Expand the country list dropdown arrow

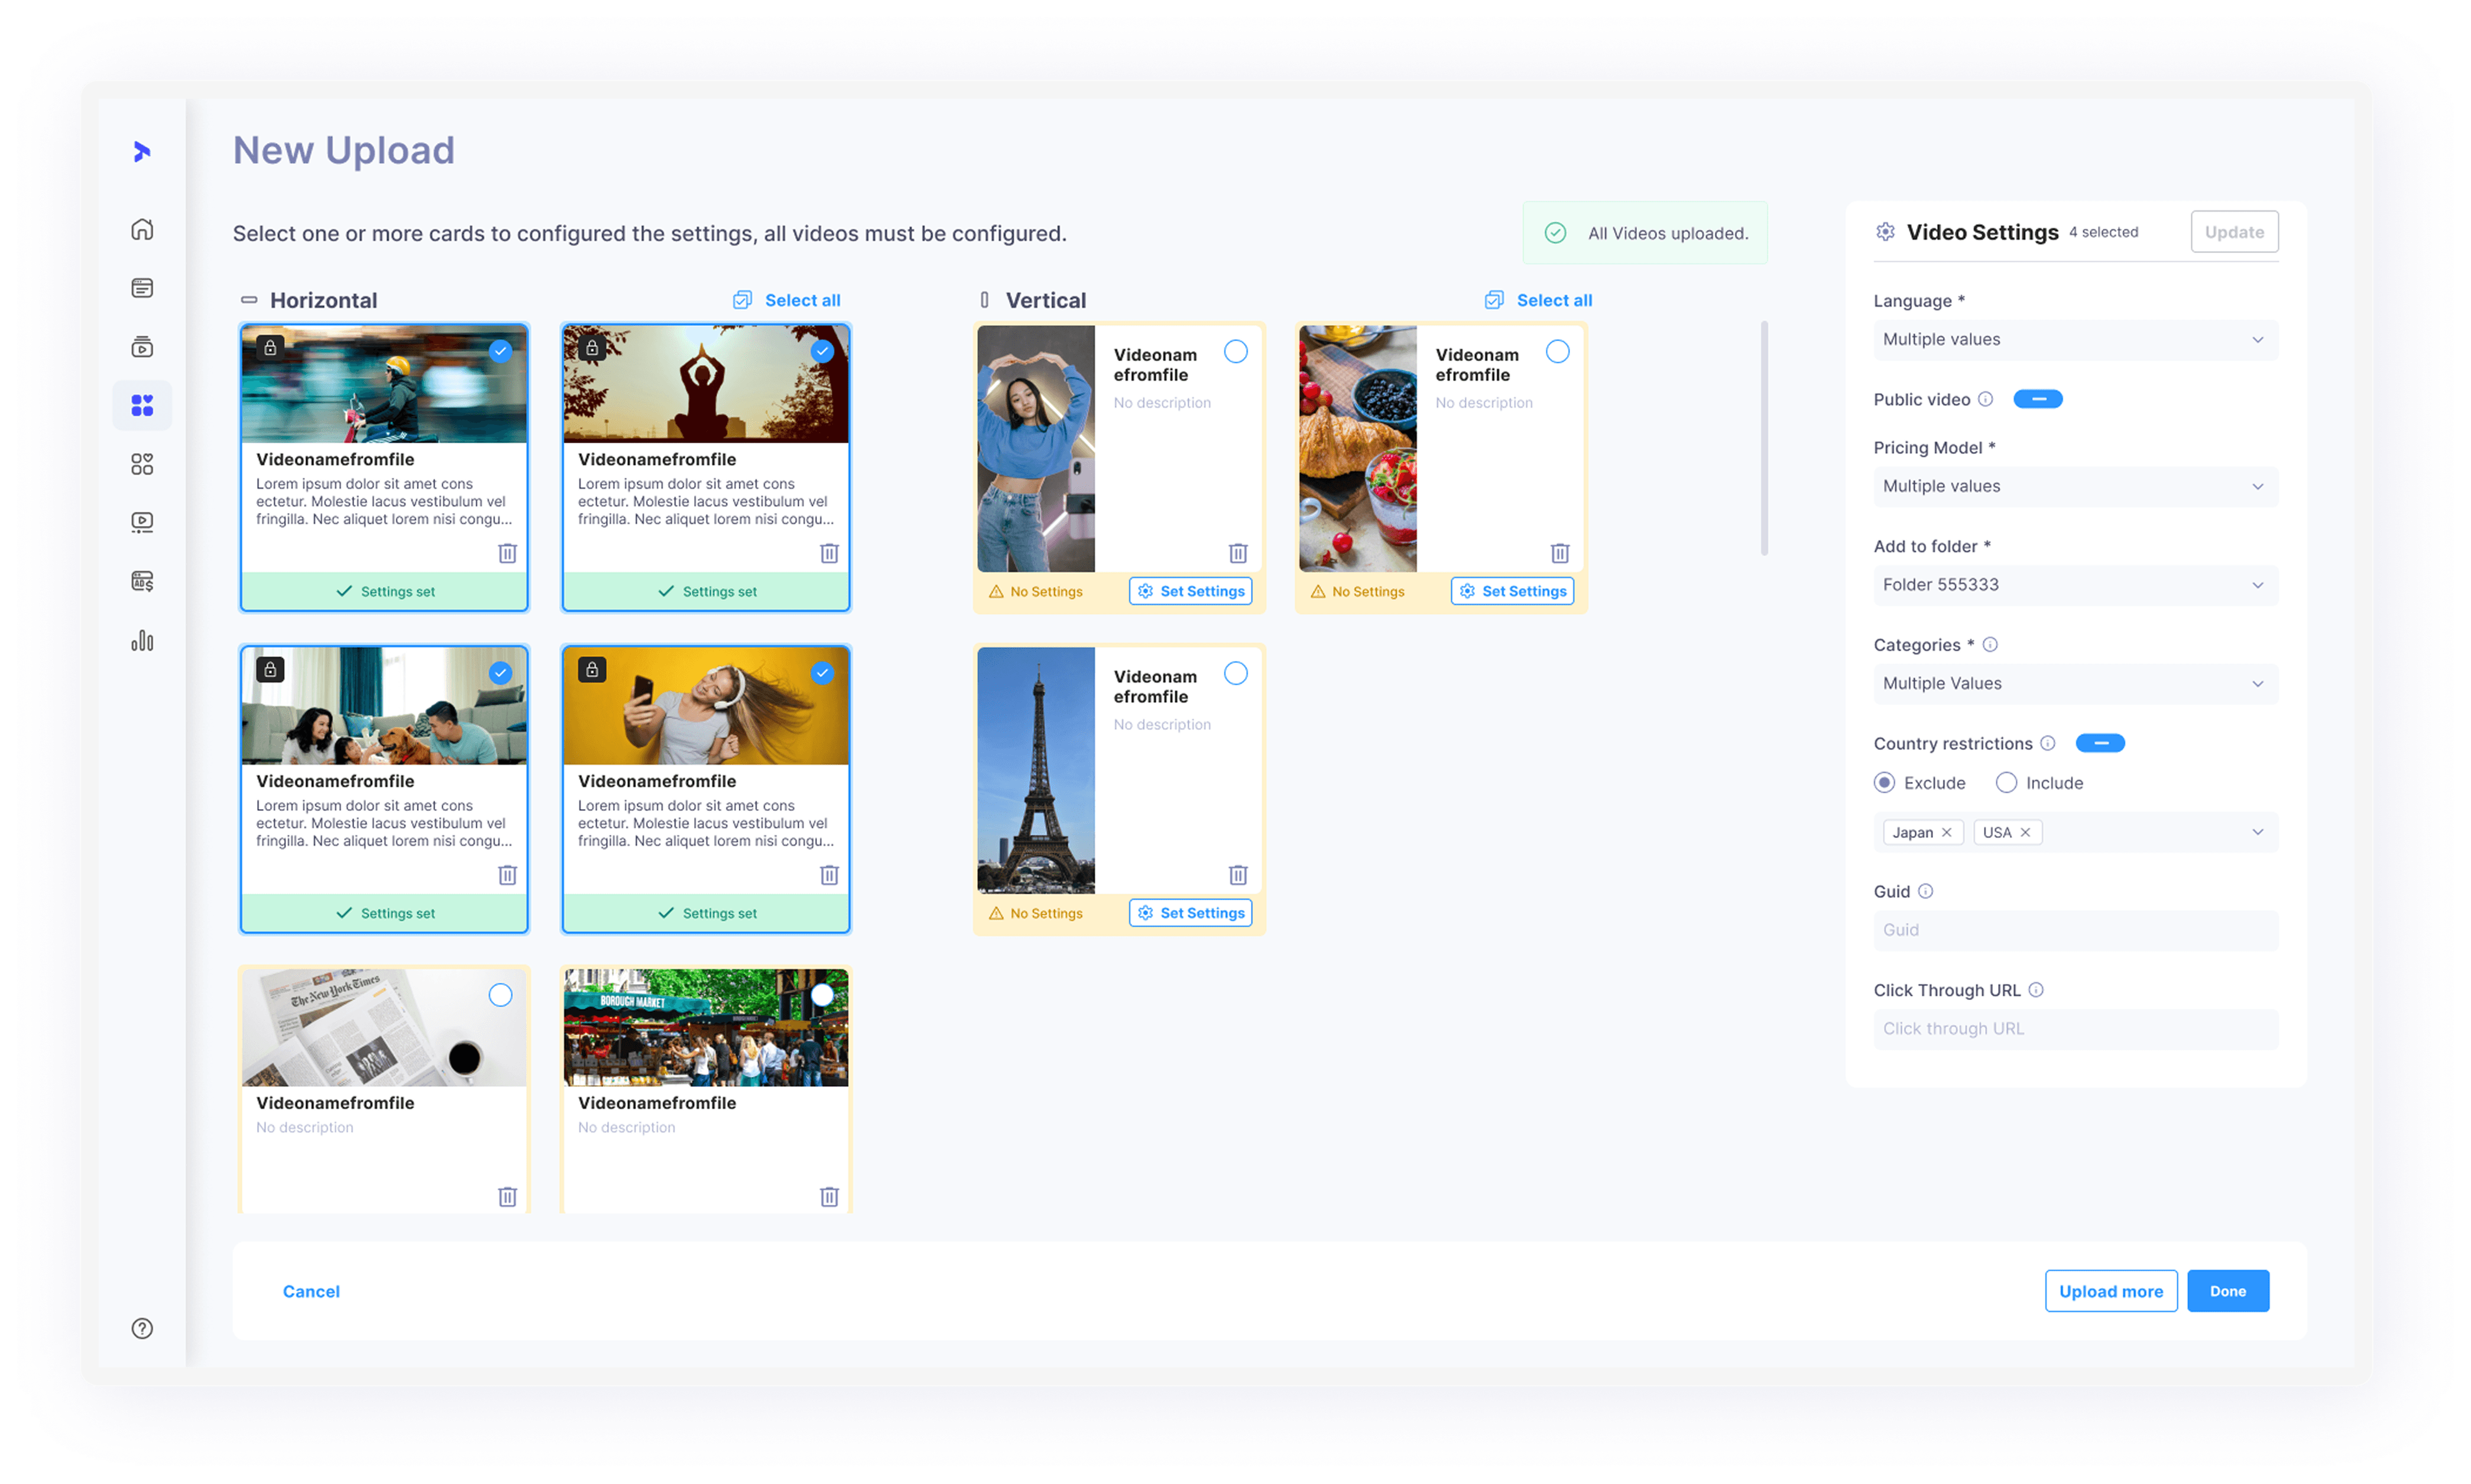click(x=2257, y=832)
